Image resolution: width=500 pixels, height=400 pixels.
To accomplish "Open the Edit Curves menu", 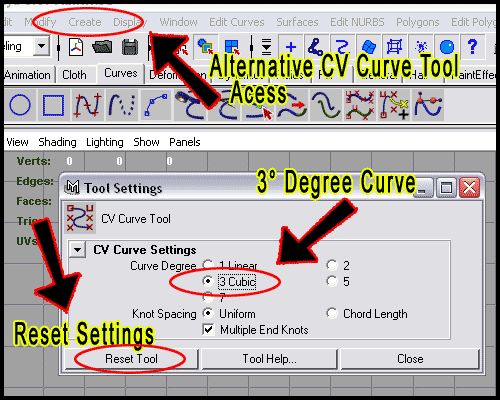I will point(237,22).
